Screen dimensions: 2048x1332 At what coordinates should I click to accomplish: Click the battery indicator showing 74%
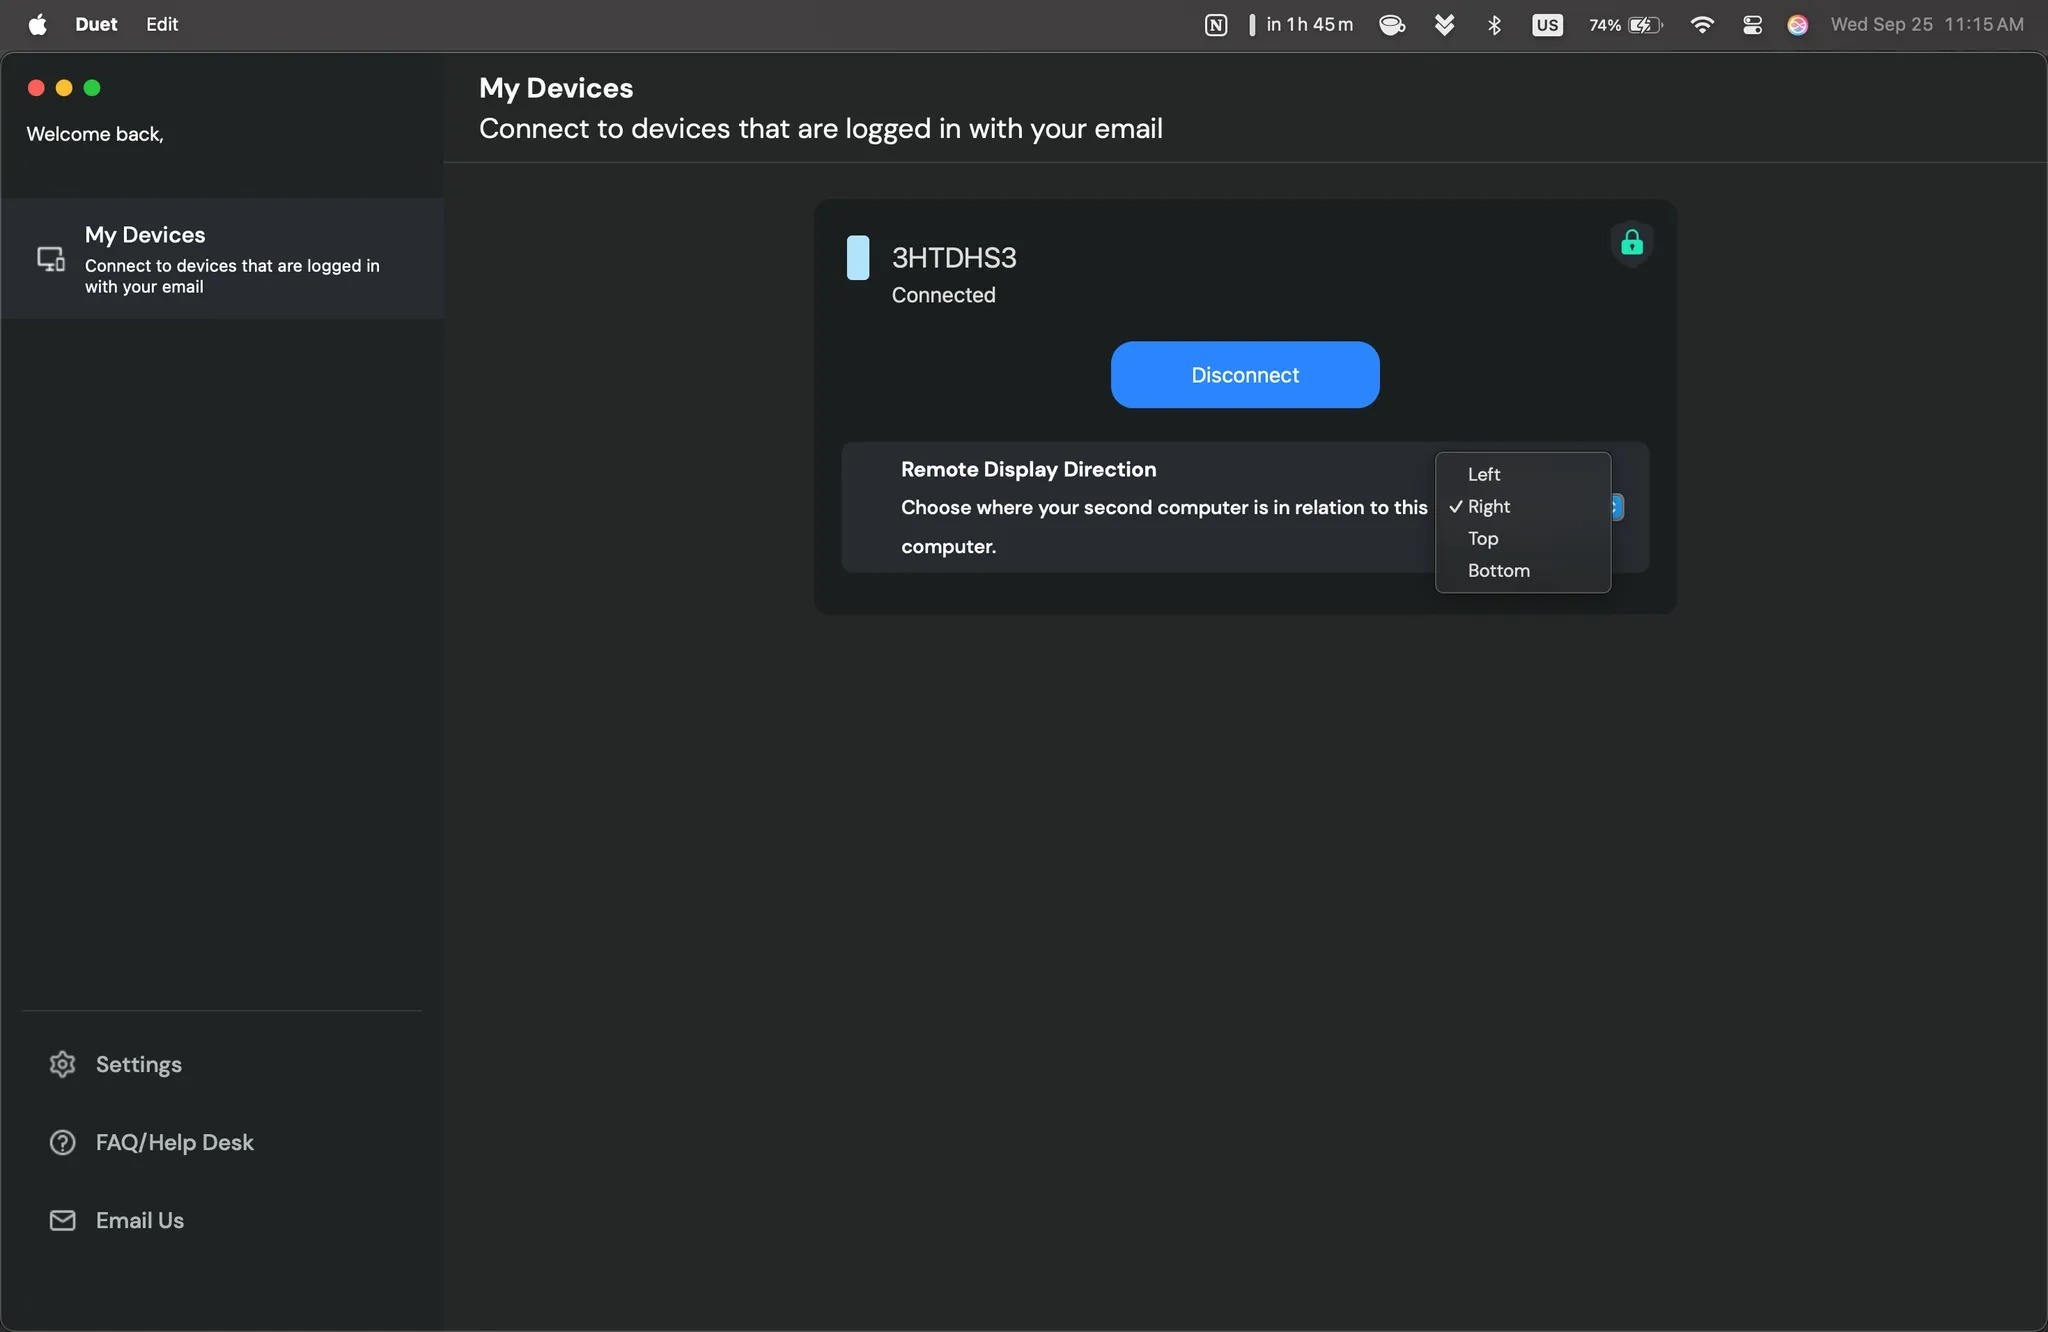1623,24
